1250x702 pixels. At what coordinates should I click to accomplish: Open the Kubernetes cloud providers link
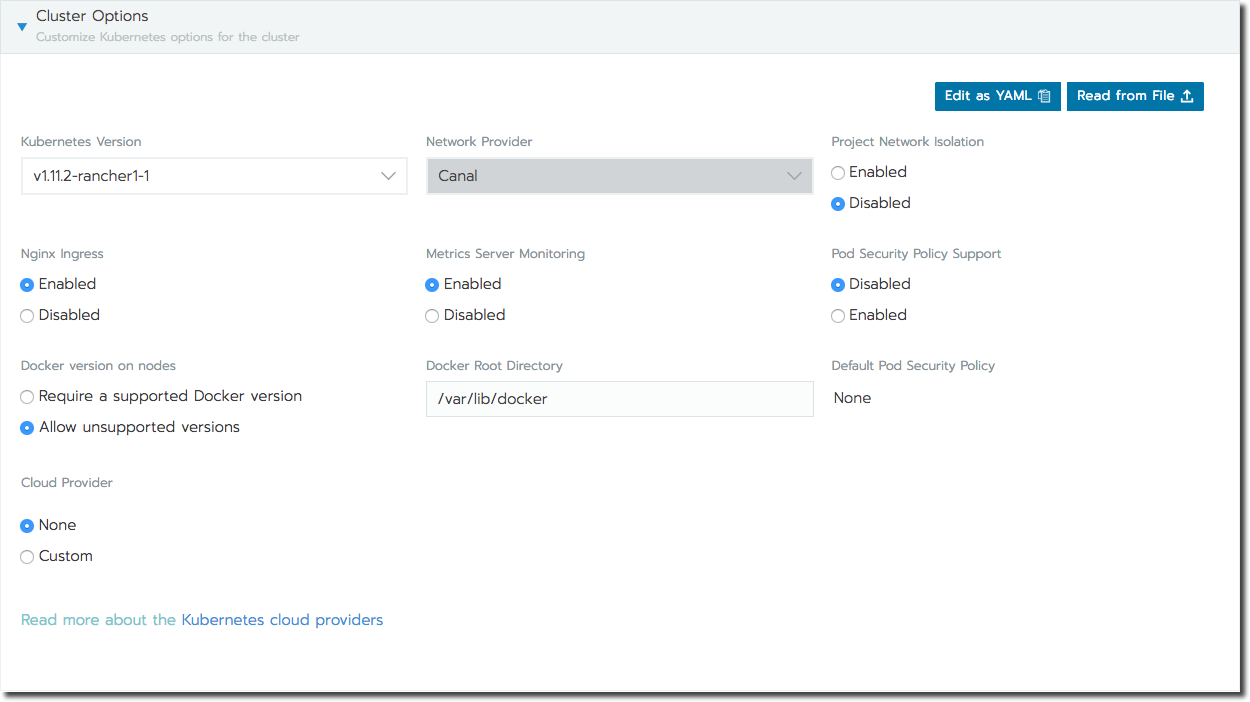tap(282, 619)
